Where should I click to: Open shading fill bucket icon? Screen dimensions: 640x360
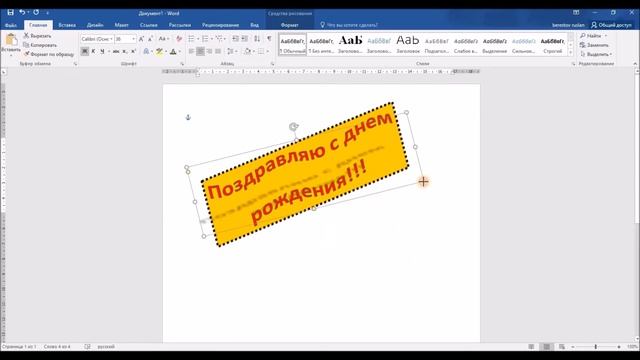(x=247, y=51)
